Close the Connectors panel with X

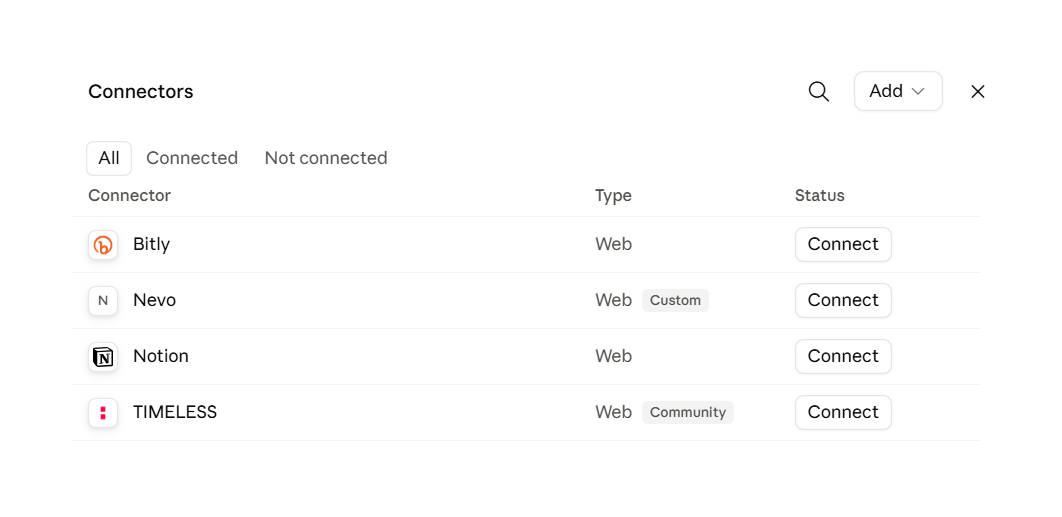point(977,91)
